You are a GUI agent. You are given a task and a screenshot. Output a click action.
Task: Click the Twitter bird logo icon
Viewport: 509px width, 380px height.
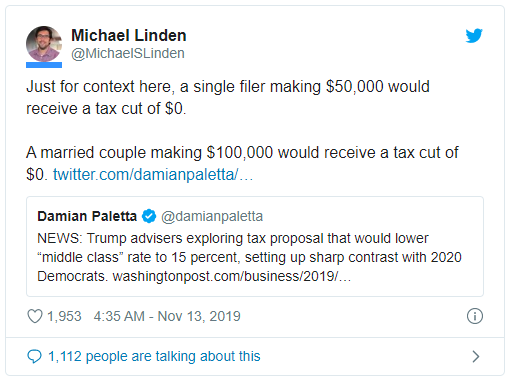pos(474,36)
